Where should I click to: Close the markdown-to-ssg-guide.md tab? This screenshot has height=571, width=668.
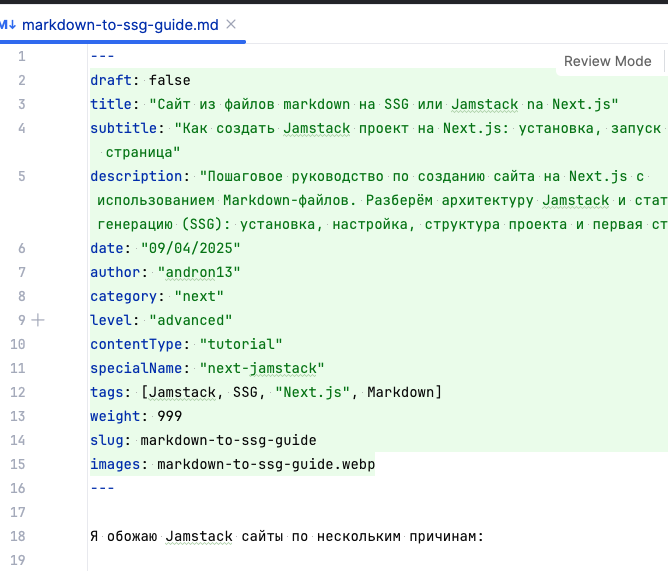[232, 24]
